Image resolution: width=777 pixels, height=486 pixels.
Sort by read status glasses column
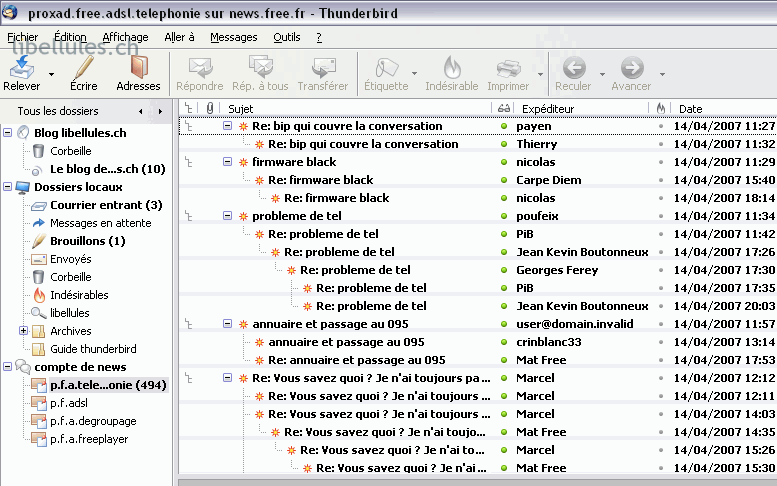tap(504, 108)
